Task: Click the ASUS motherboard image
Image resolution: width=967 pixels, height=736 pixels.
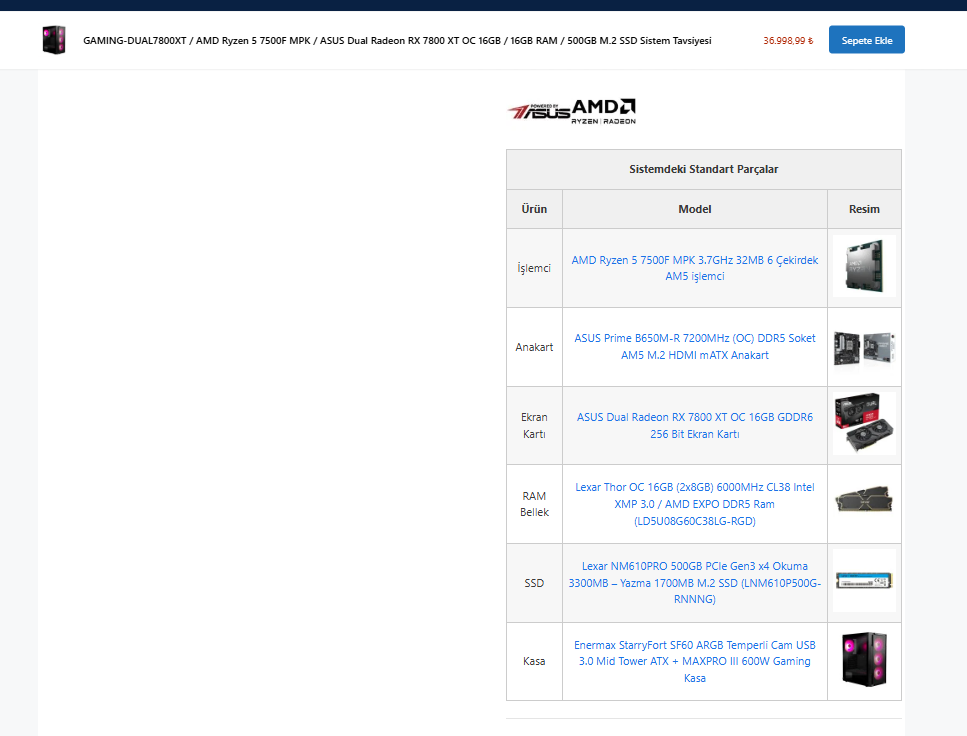Action: [x=864, y=347]
